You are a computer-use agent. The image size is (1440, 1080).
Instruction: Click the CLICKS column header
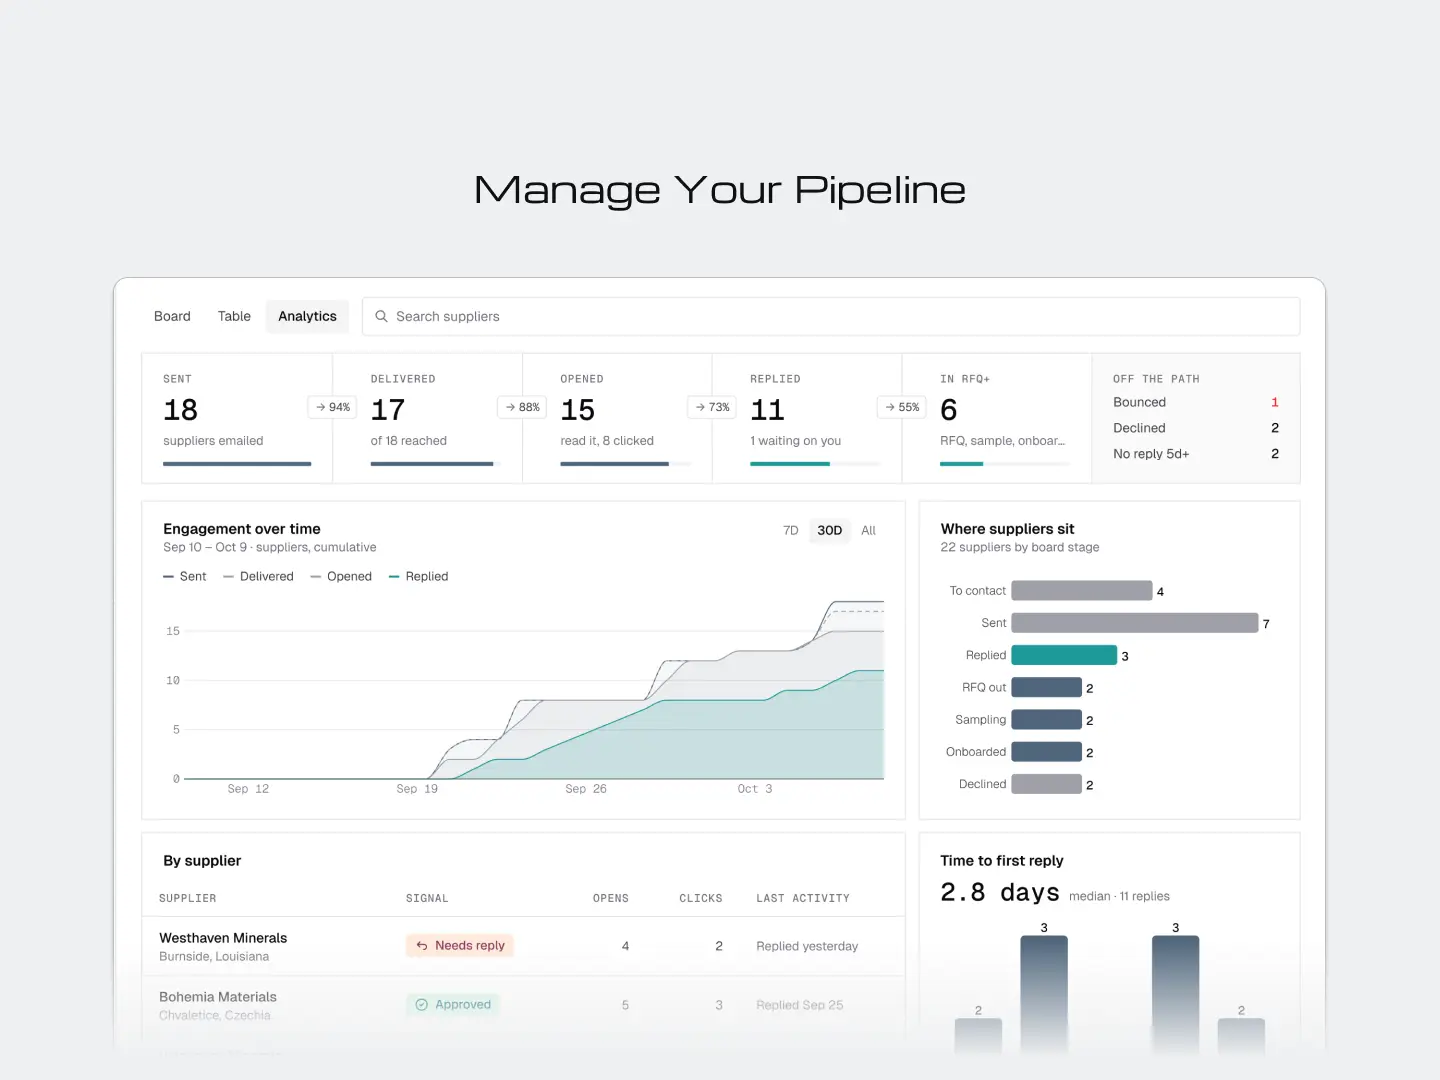[701, 899]
